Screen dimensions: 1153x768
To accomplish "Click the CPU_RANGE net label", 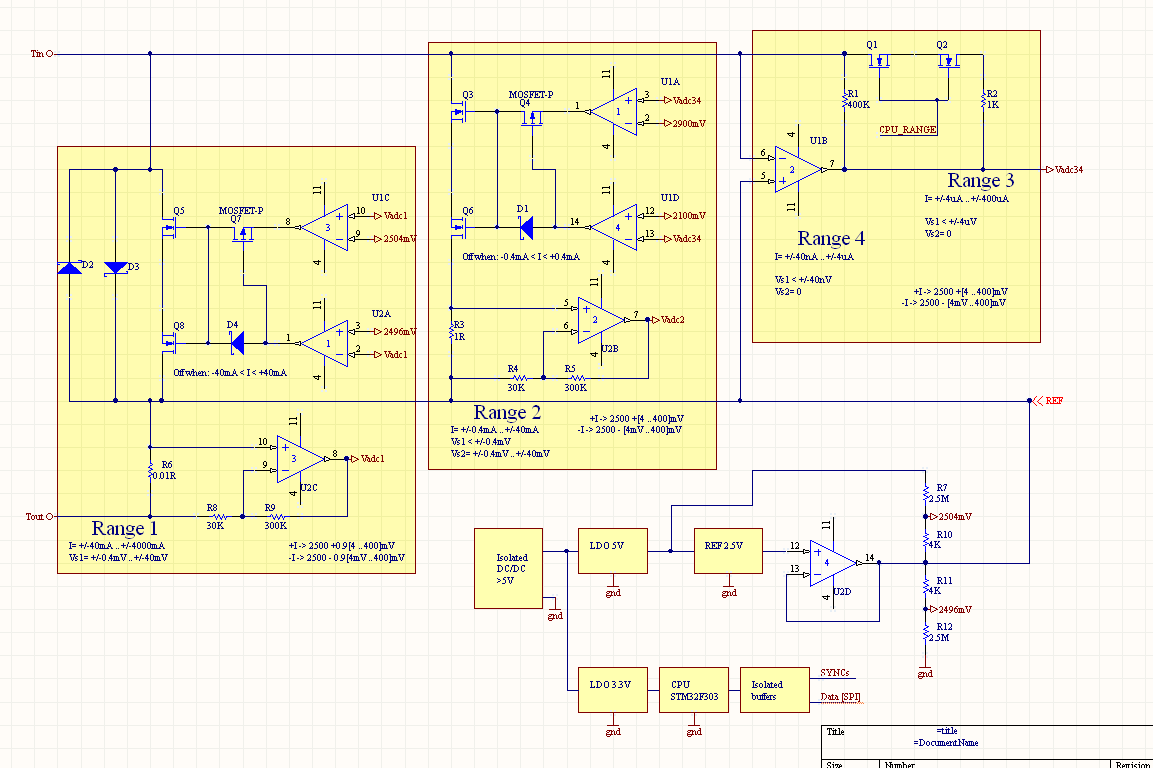I will click(x=908, y=129).
